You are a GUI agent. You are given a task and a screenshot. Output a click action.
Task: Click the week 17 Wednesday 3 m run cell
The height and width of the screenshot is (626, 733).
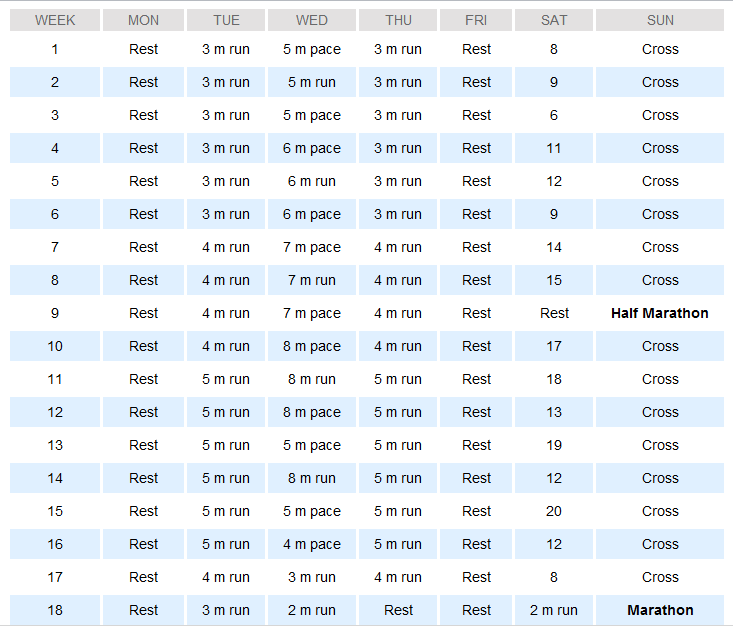[x=312, y=577]
